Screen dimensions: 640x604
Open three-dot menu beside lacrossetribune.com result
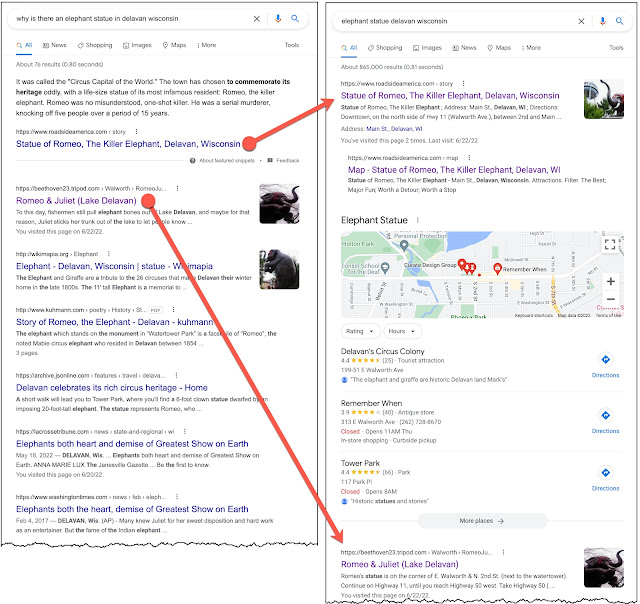point(184,431)
